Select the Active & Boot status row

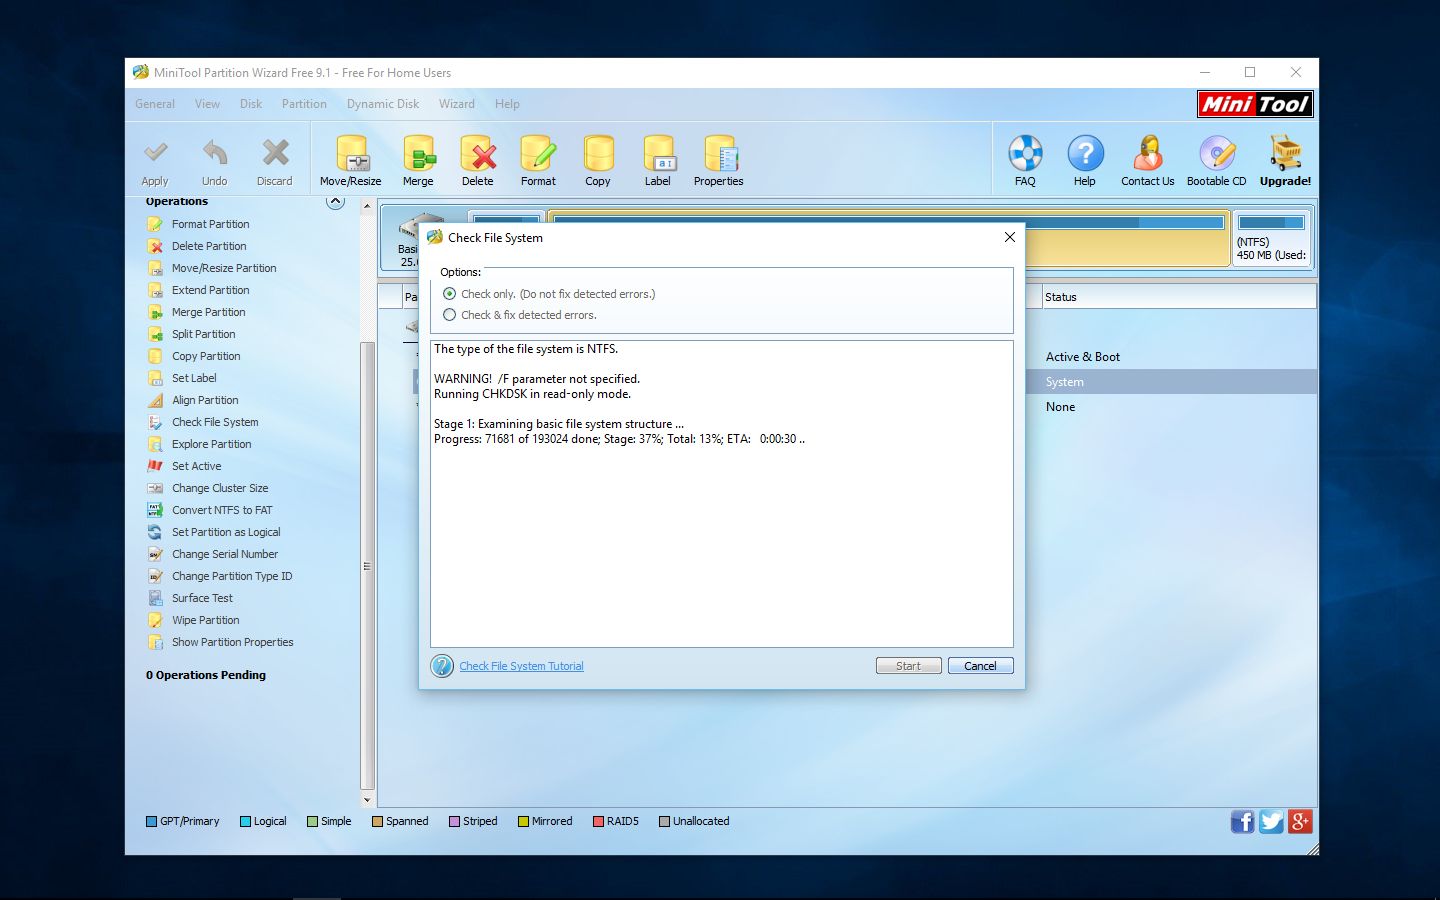pos(1170,357)
